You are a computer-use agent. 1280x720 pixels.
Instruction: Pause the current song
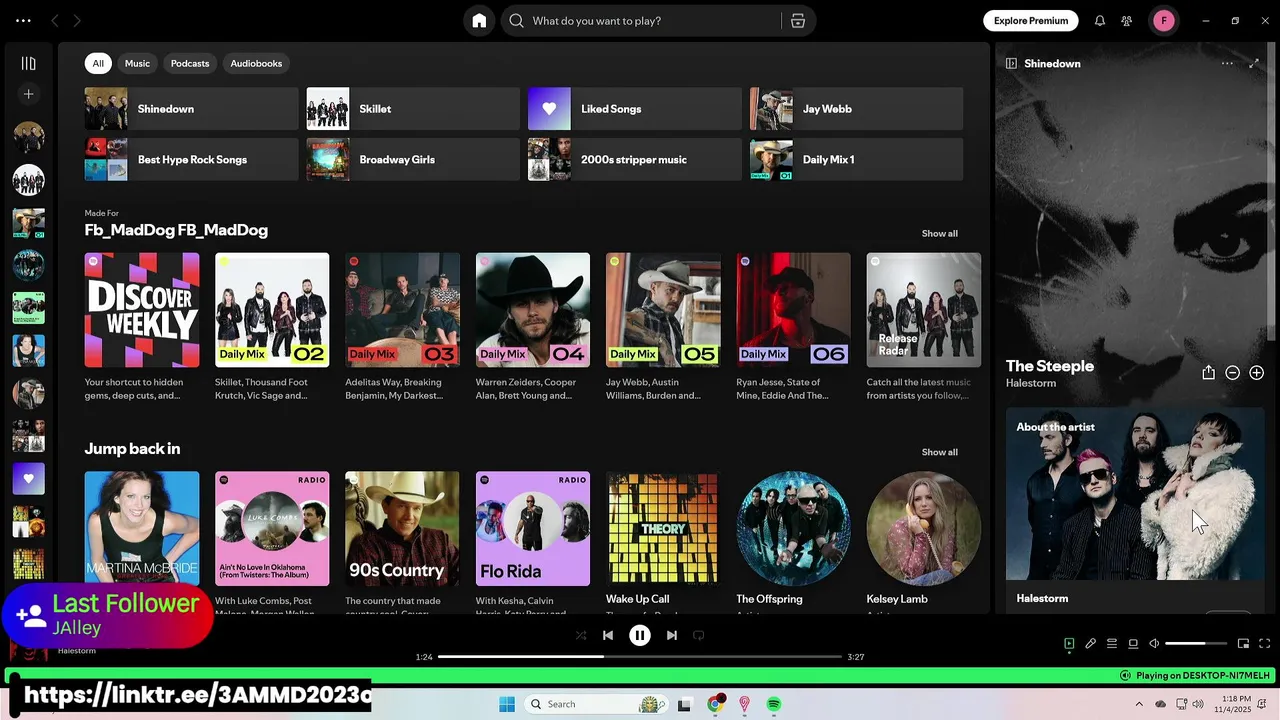[x=640, y=635]
